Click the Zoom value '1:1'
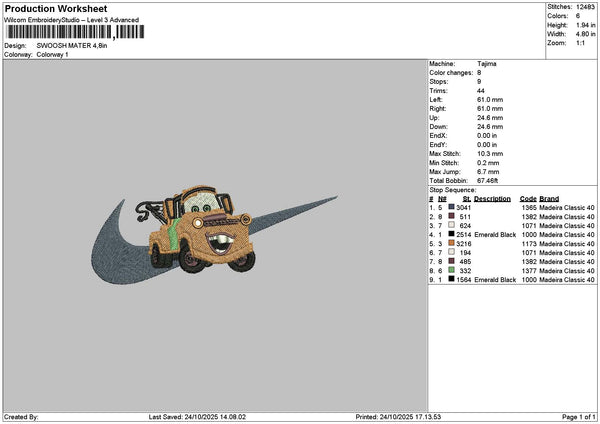Image resolution: width=600 pixels, height=424 pixels. [x=580, y=43]
